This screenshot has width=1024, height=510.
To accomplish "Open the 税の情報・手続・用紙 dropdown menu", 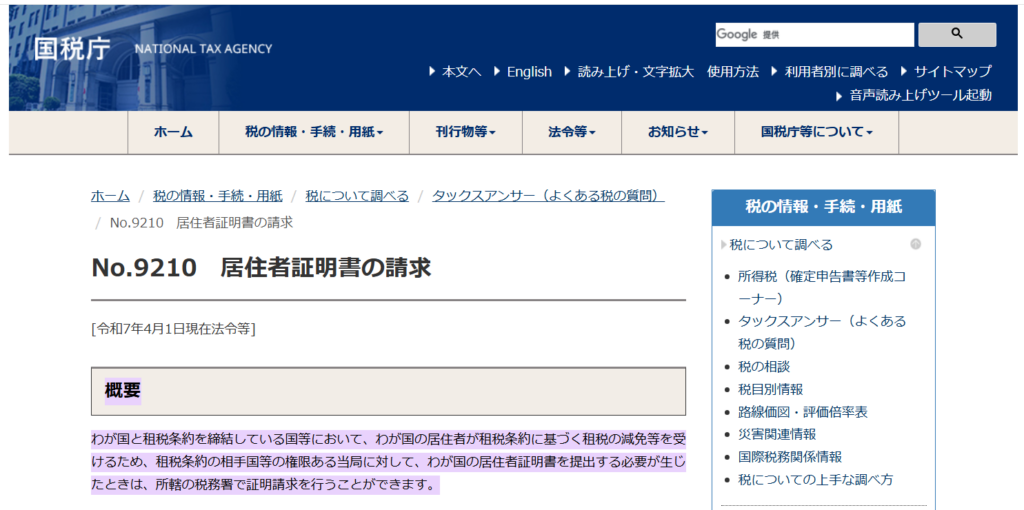I will [314, 132].
